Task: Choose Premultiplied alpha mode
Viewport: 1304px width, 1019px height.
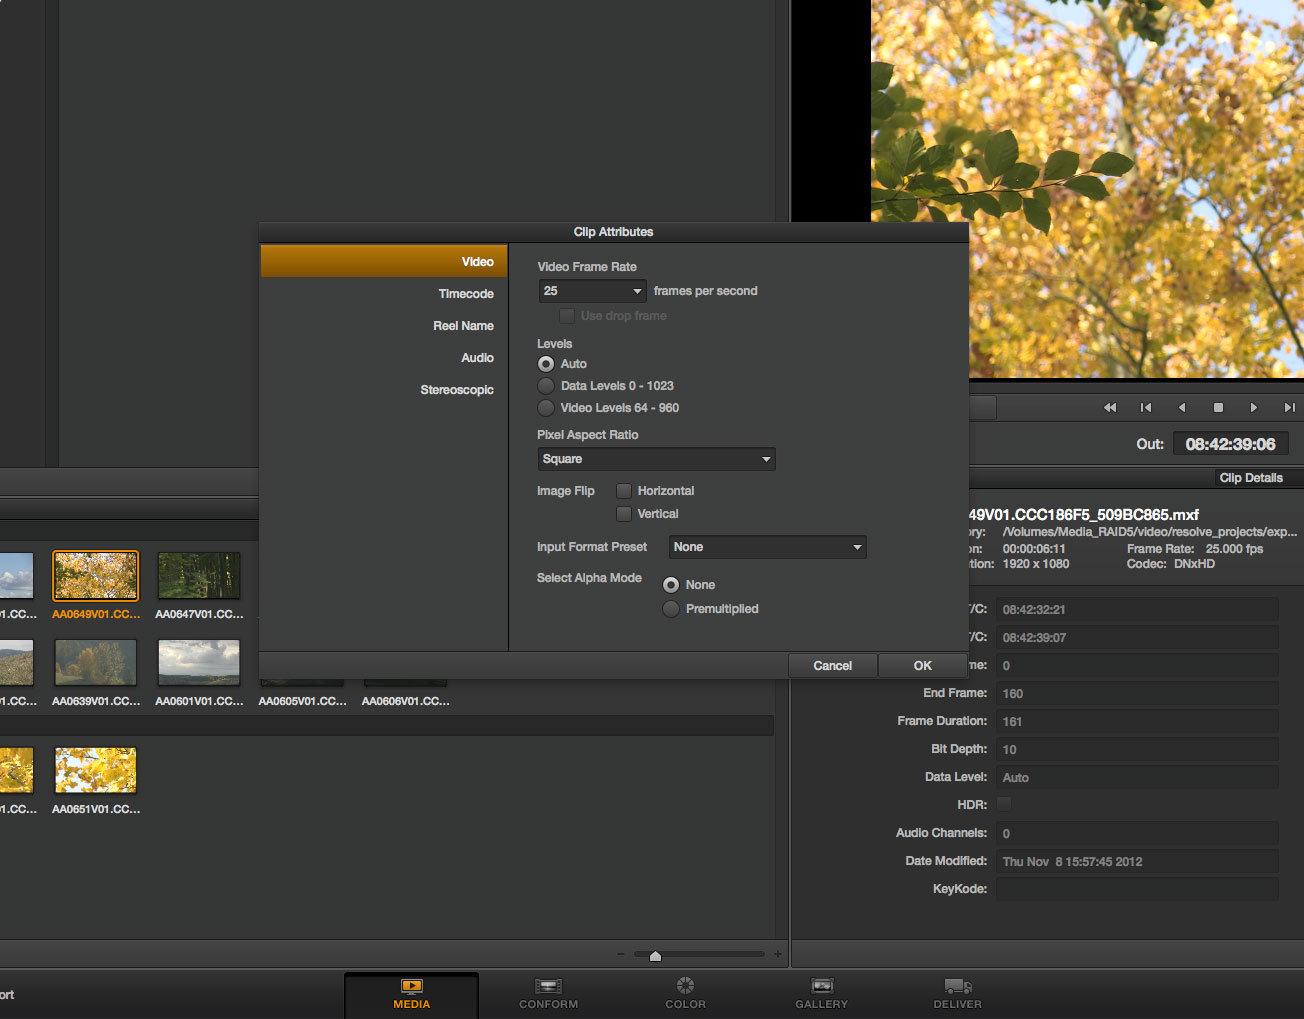Action: point(671,609)
